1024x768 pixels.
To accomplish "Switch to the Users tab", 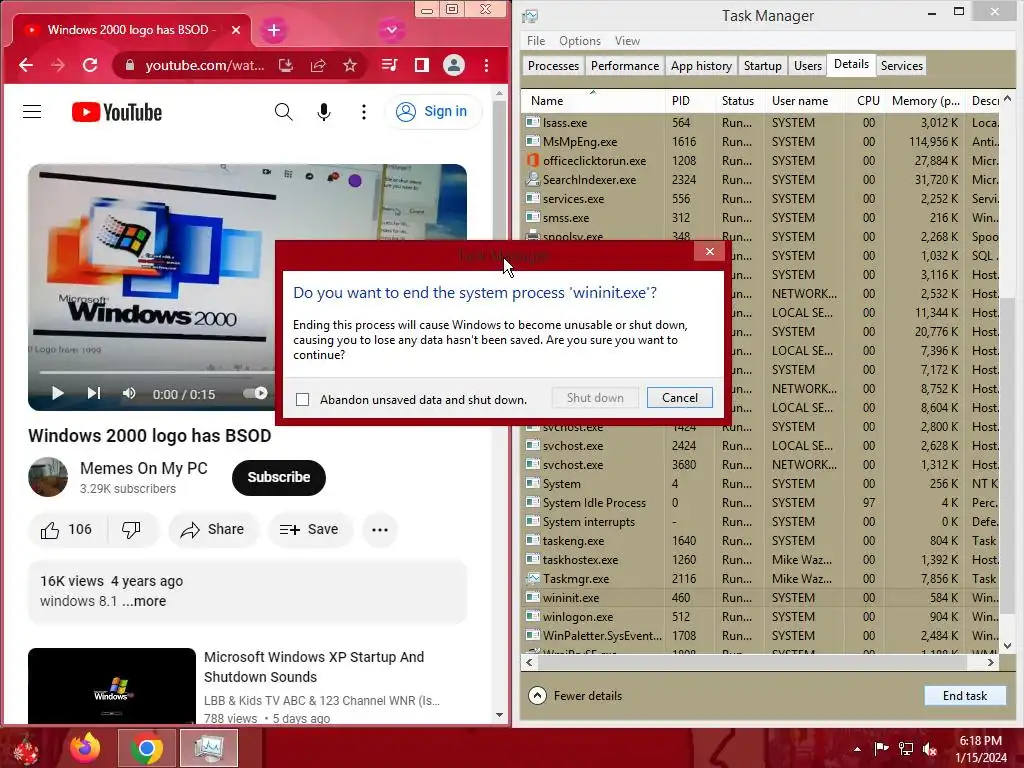I will [x=808, y=65].
